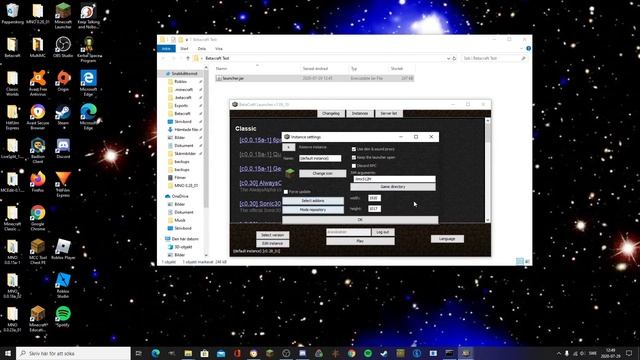Enable the Force update checkbox
Screen dimensions: 640x360
[x=286, y=192]
